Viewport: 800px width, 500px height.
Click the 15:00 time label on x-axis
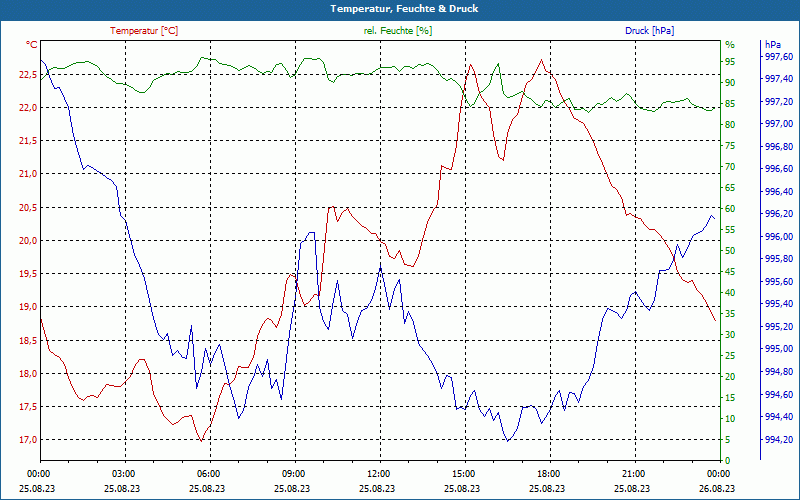coord(462,473)
